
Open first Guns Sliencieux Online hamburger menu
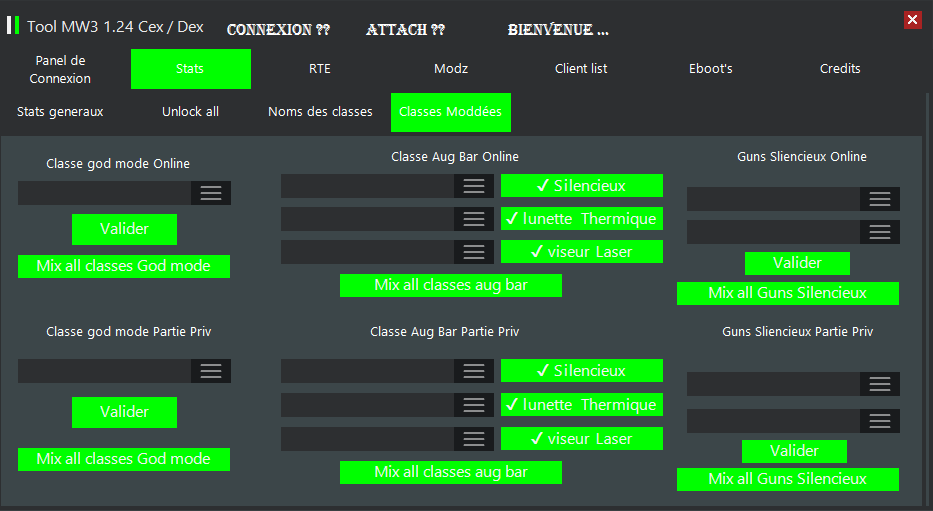point(880,199)
